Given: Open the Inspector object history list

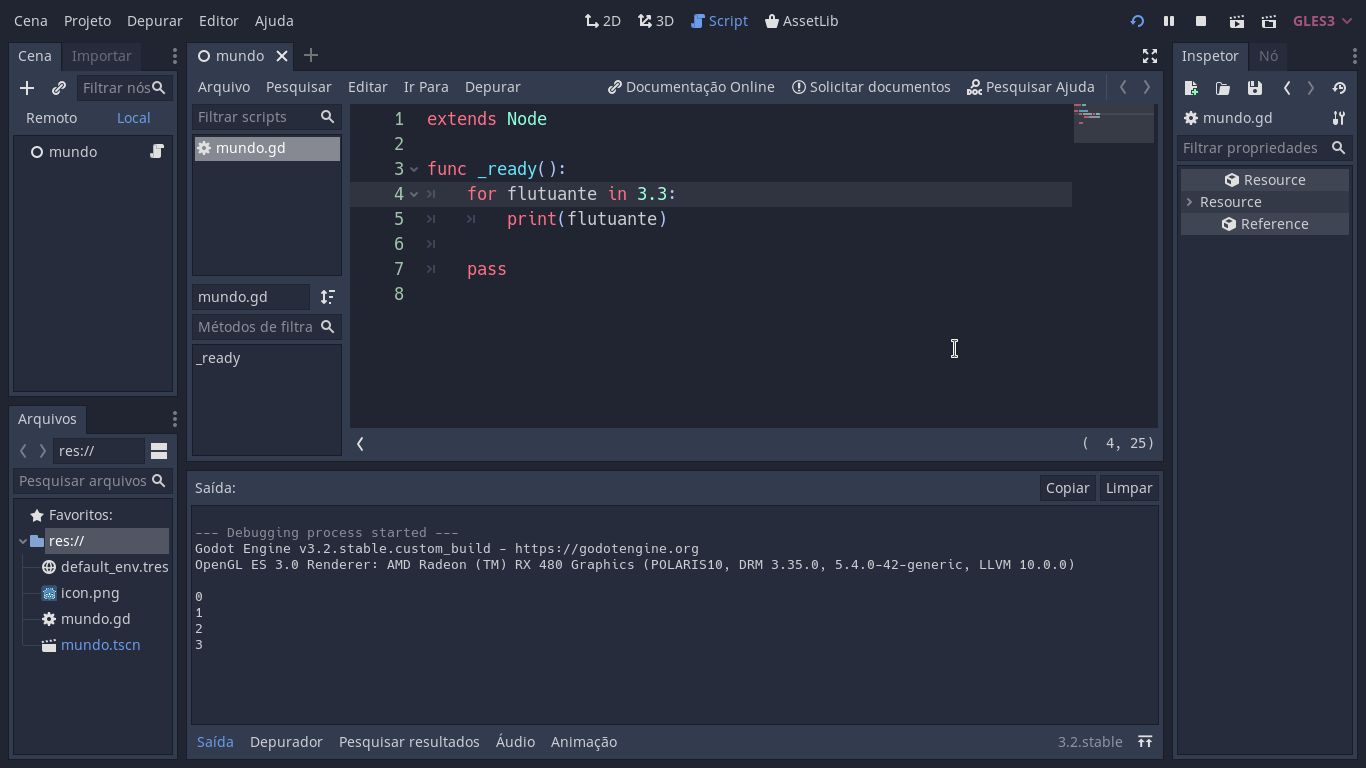Looking at the screenshot, I should point(1339,88).
